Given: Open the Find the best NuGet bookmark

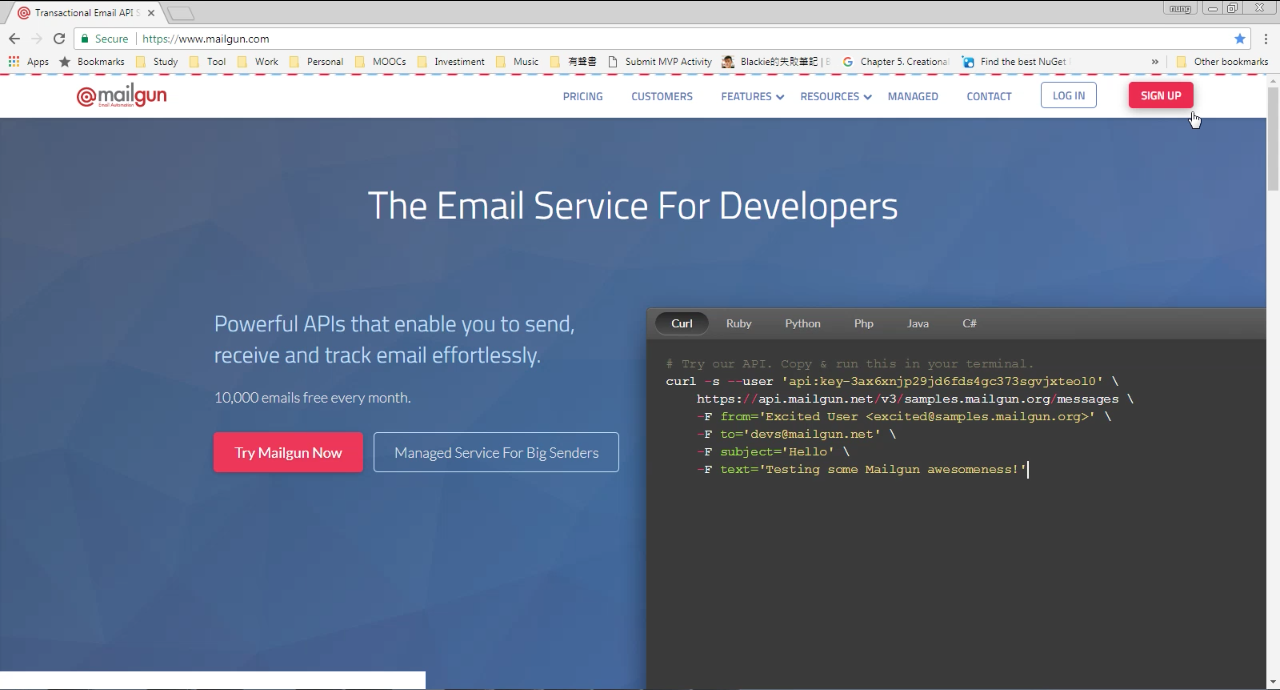Looking at the screenshot, I should coord(1014,62).
